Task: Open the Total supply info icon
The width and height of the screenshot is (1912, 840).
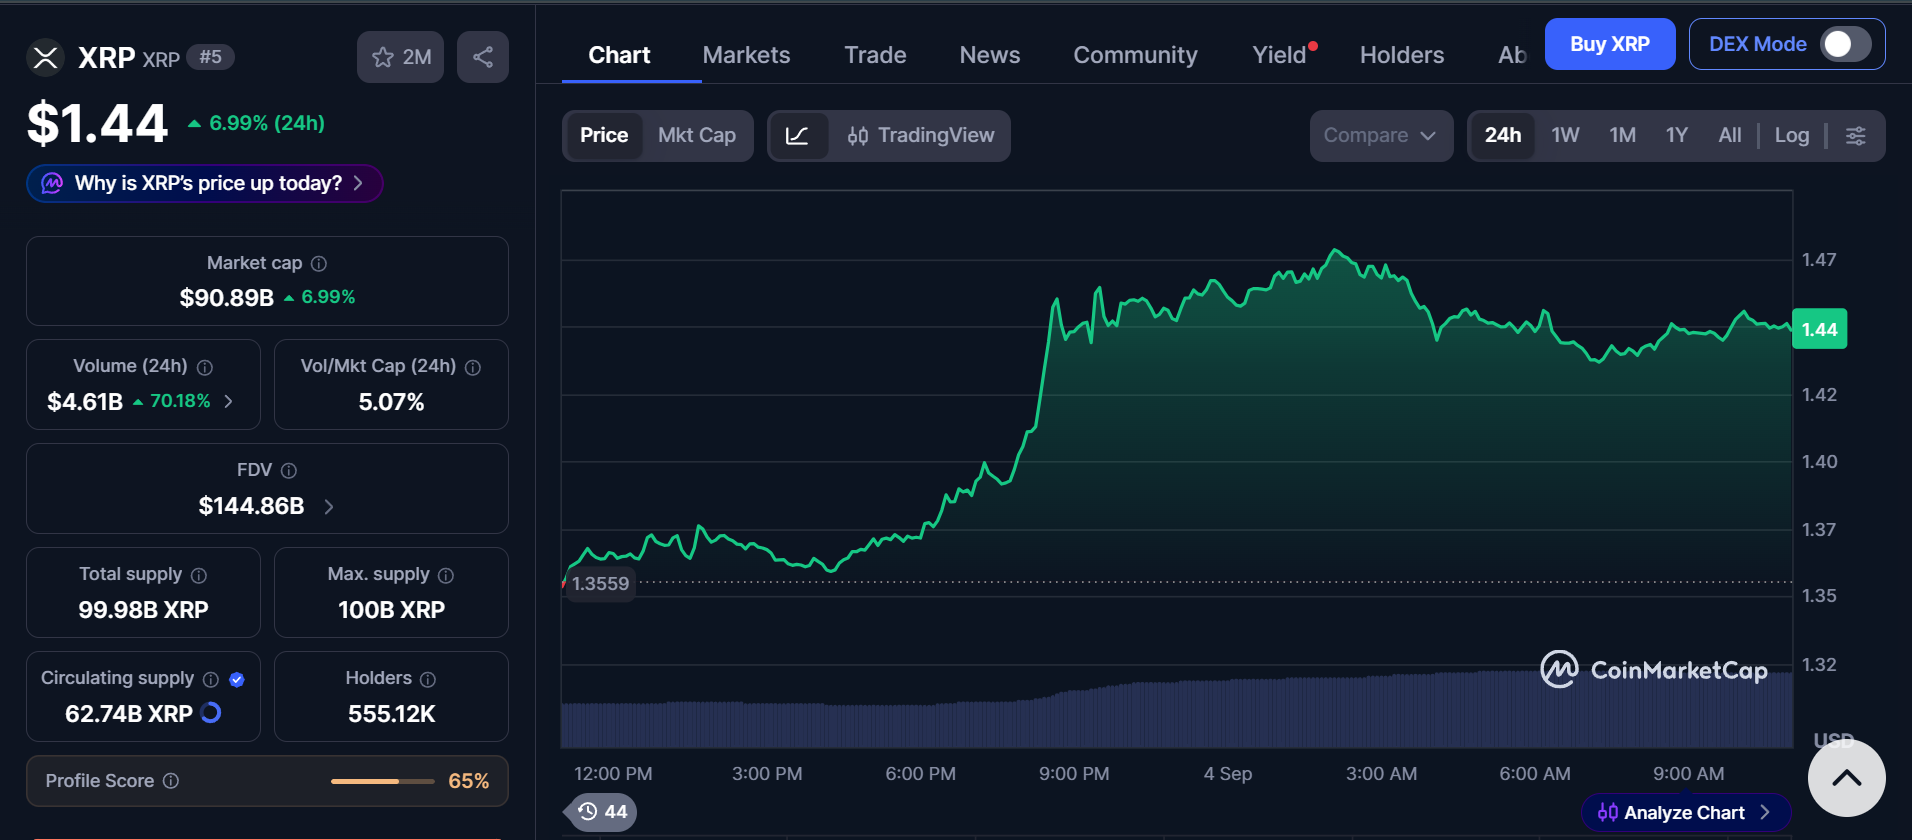Action: point(199,576)
